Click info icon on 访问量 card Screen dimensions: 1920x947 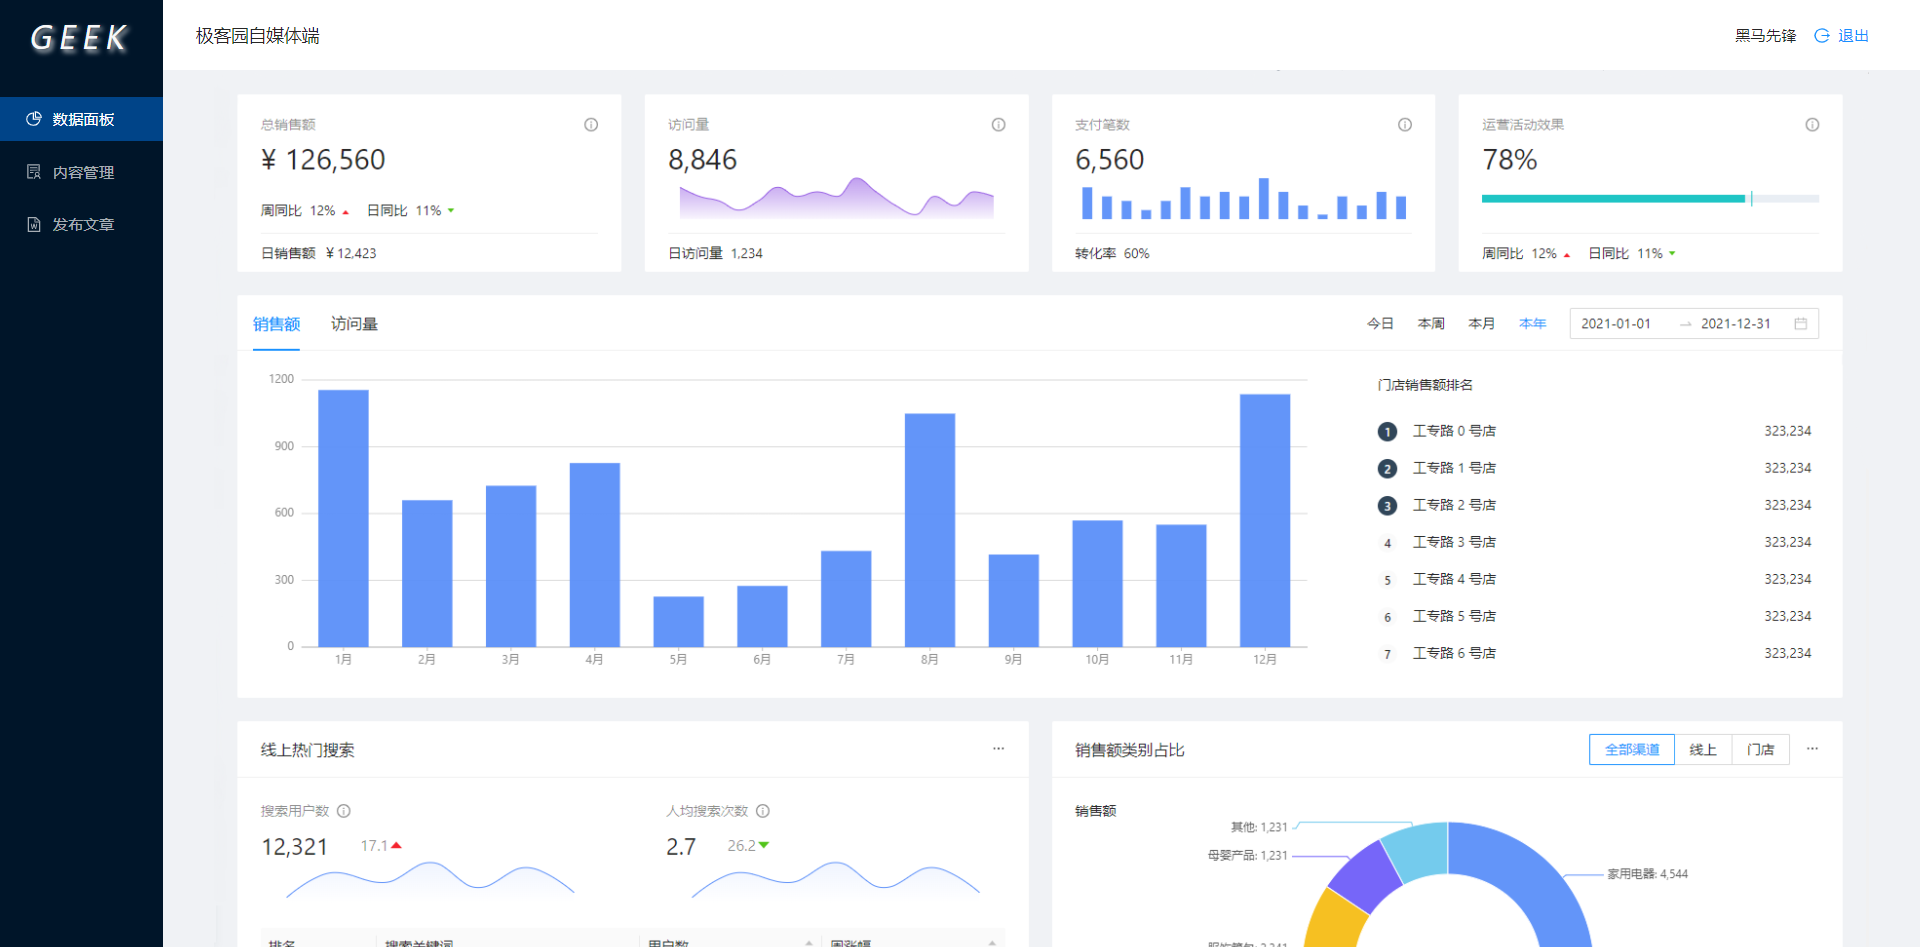click(x=998, y=125)
